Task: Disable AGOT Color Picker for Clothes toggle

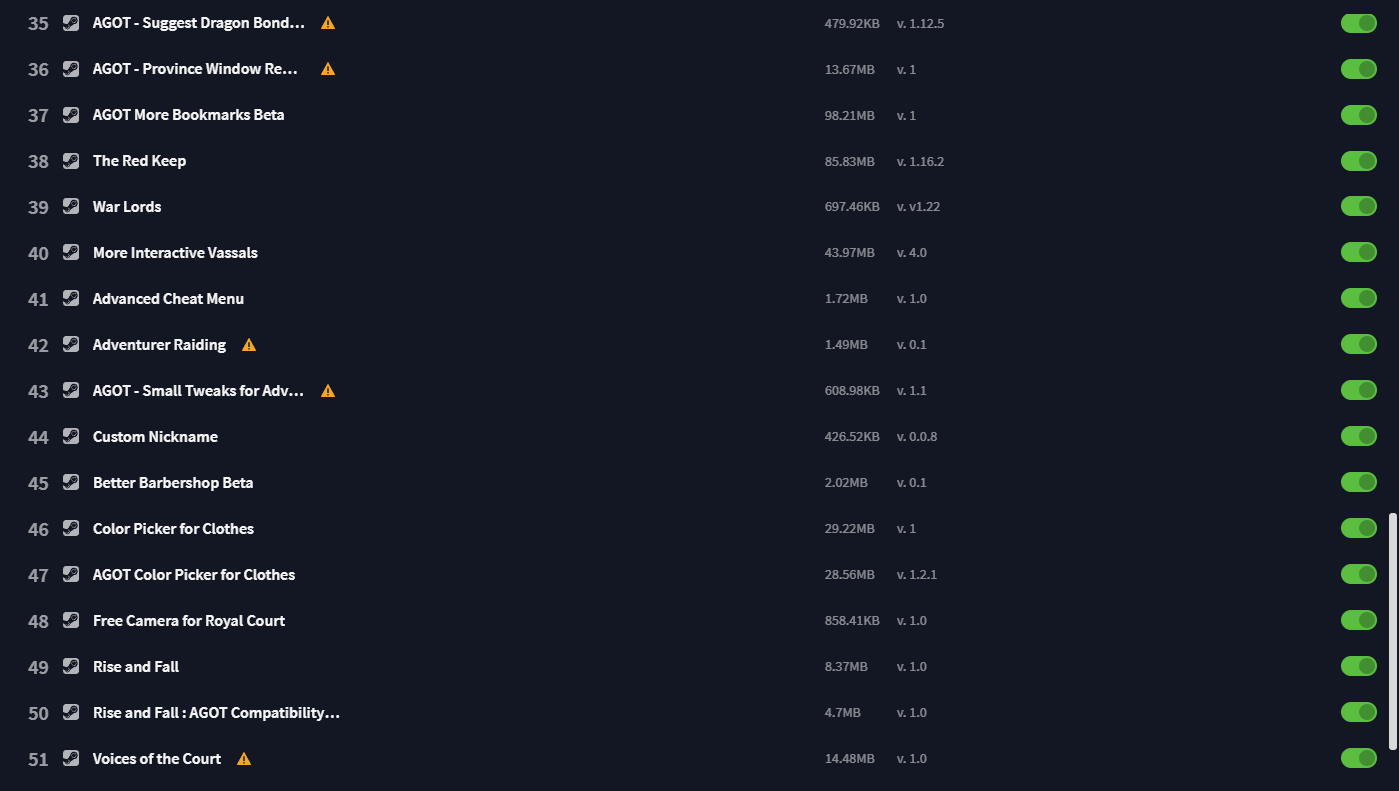Action: [1359, 574]
